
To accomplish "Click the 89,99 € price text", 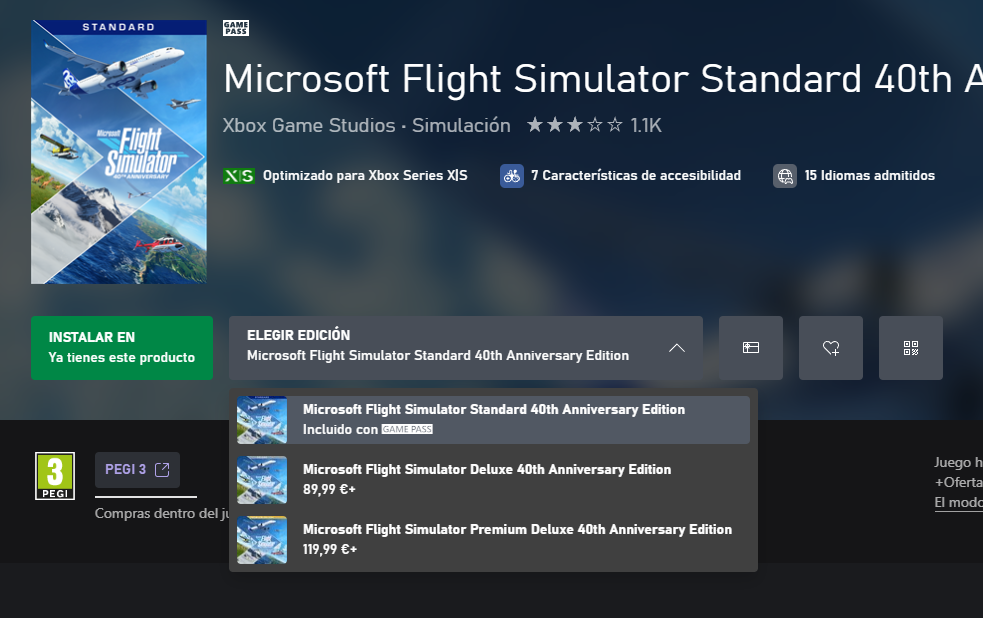I will (x=329, y=489).
